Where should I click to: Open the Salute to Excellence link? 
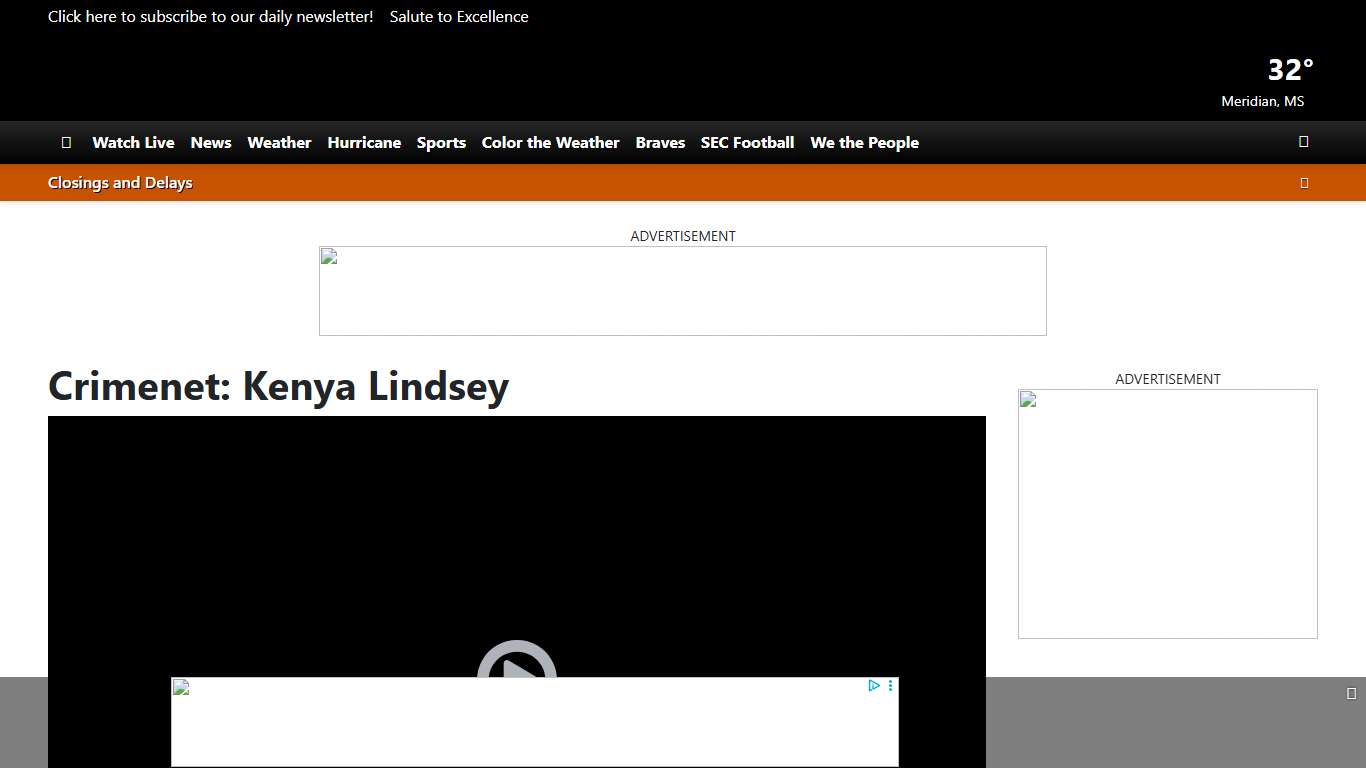(459, 17)
